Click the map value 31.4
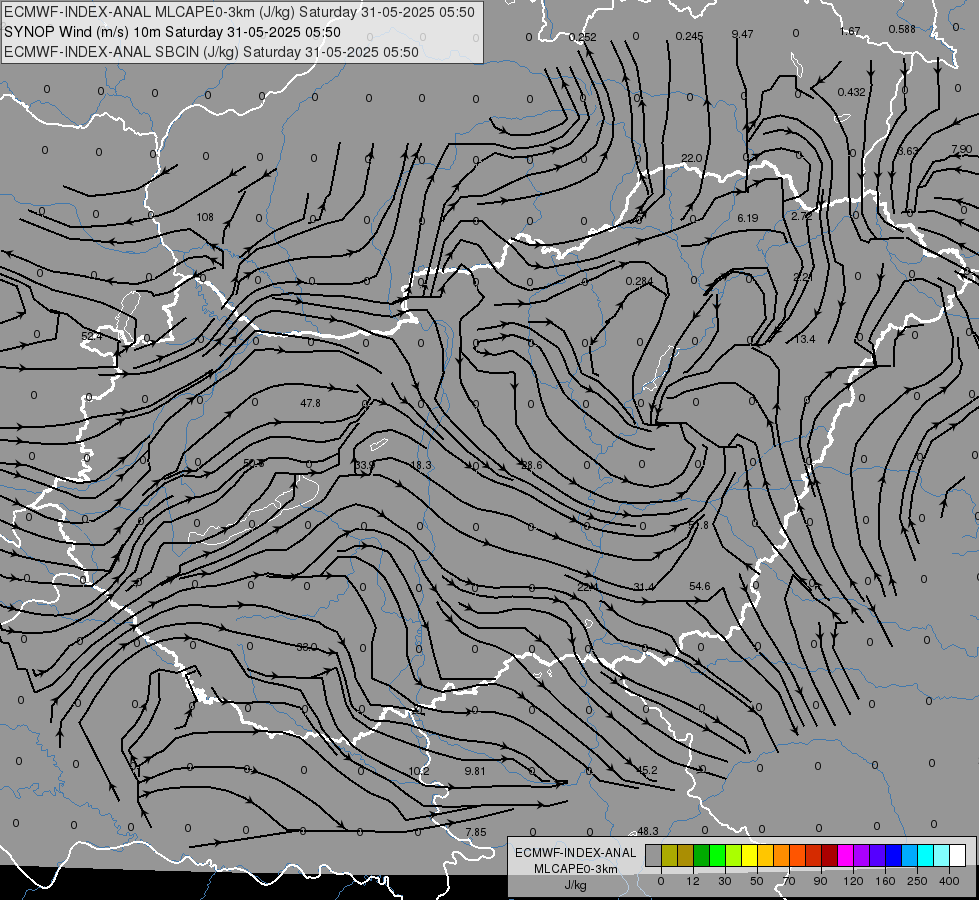This screenshot has height=900, width=979. tap(644, 587)
